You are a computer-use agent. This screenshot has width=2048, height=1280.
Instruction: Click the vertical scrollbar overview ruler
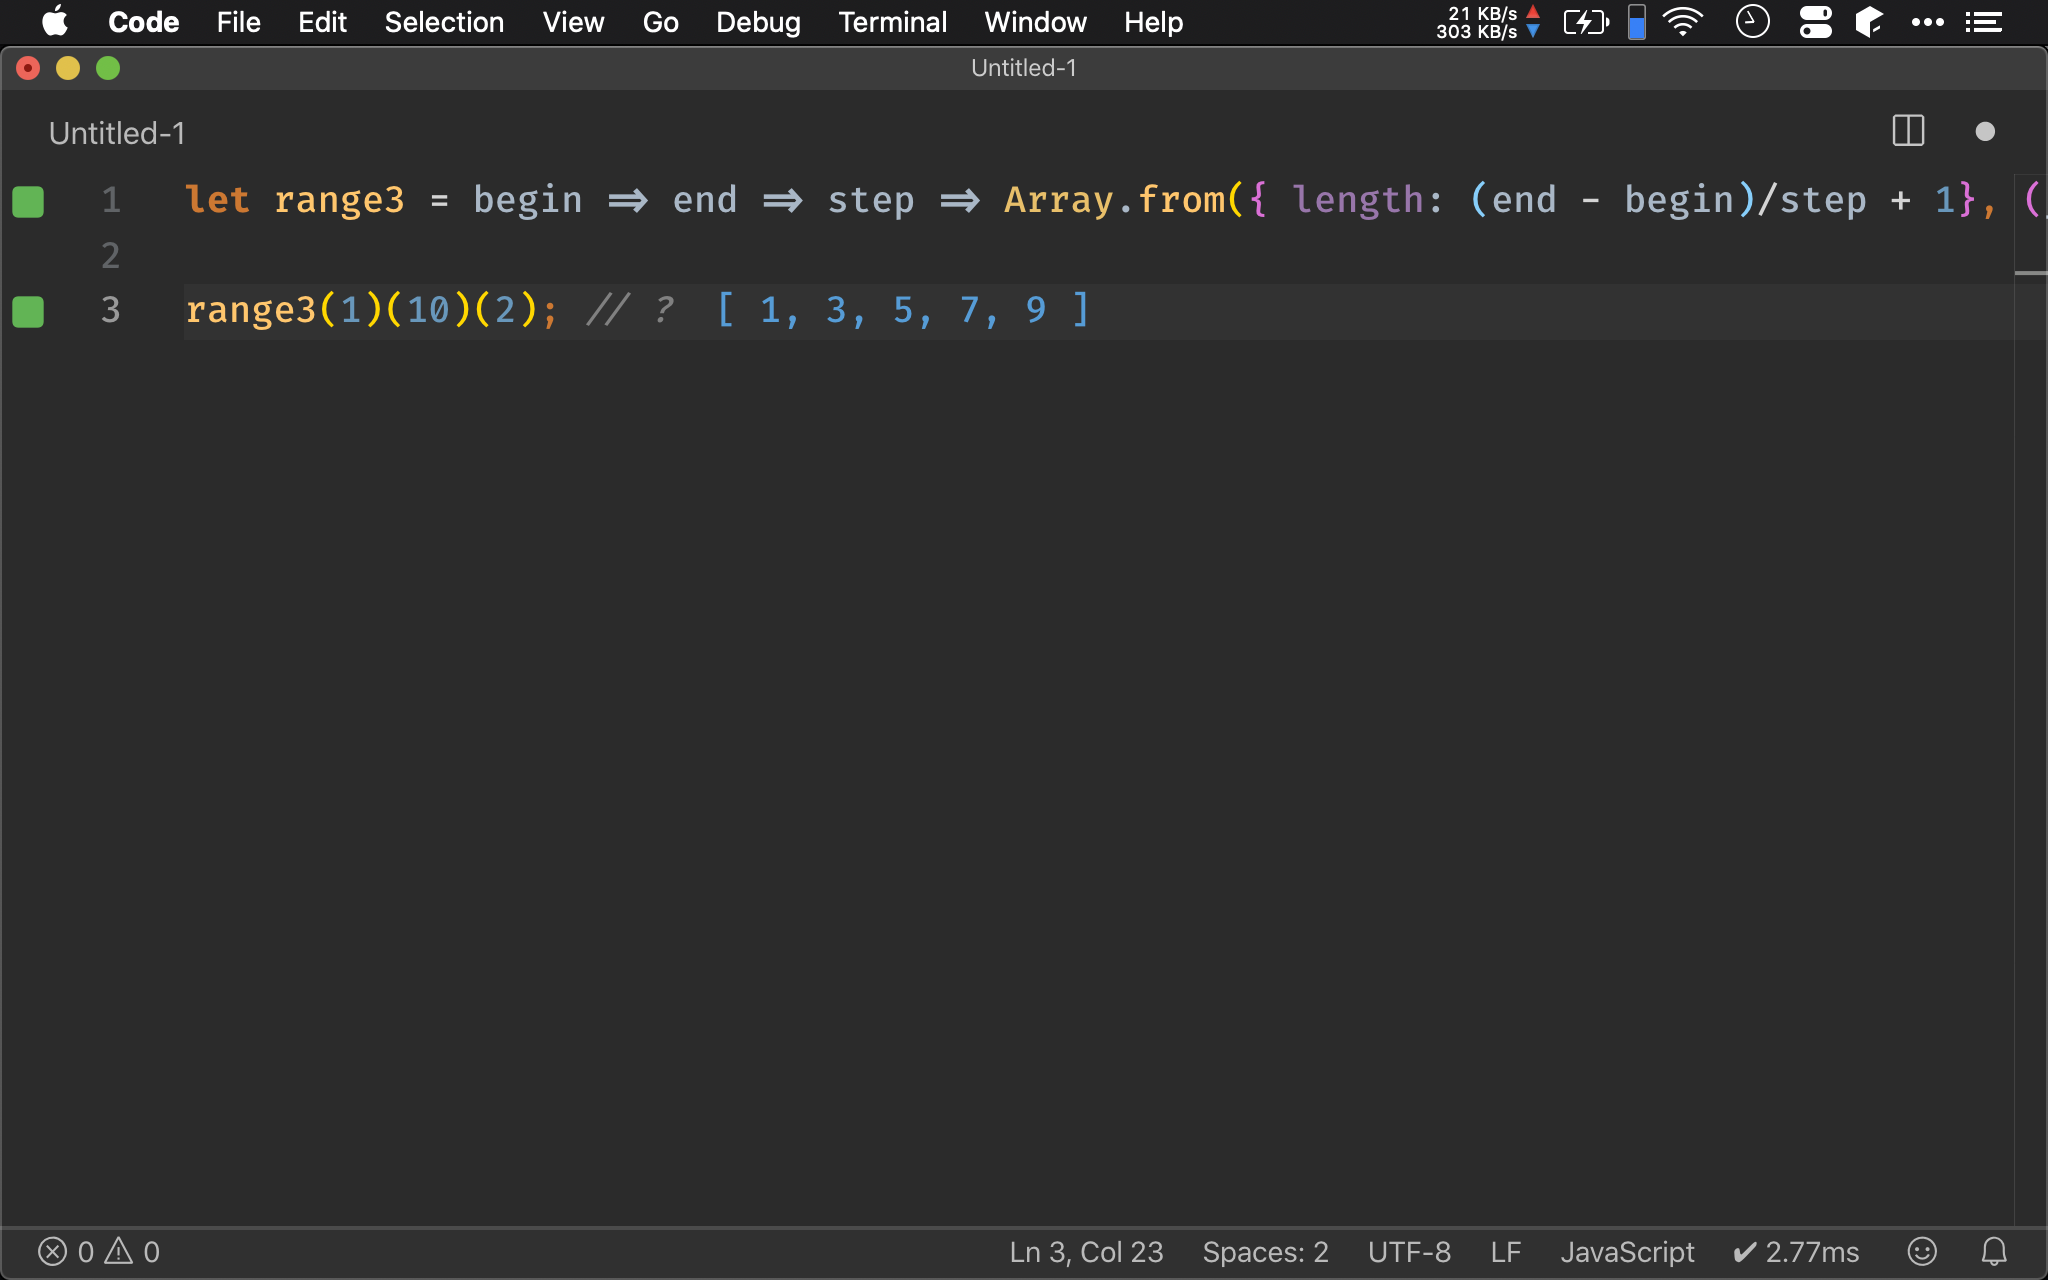pos(2030,698)
